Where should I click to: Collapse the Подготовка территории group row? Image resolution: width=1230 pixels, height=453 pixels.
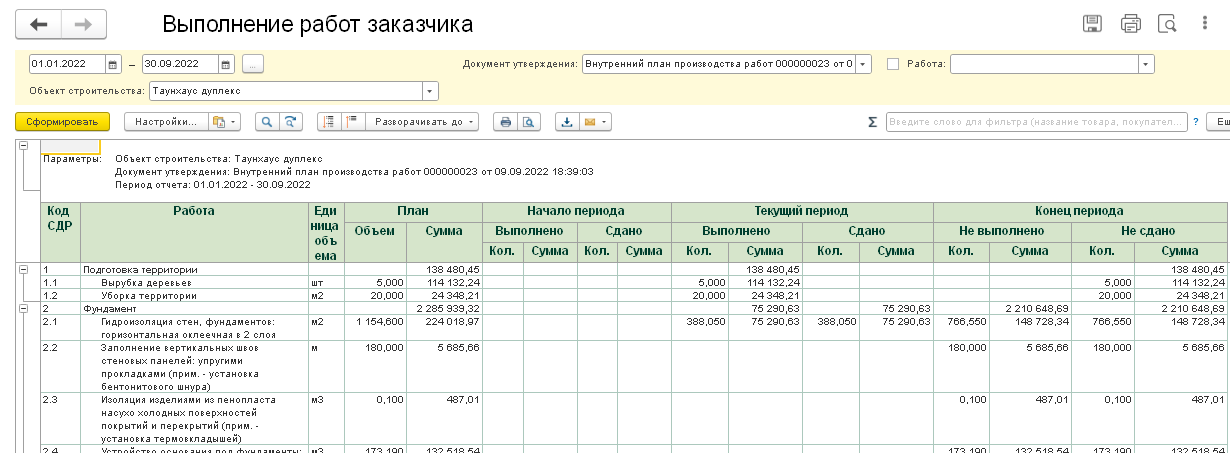(23, 270)
